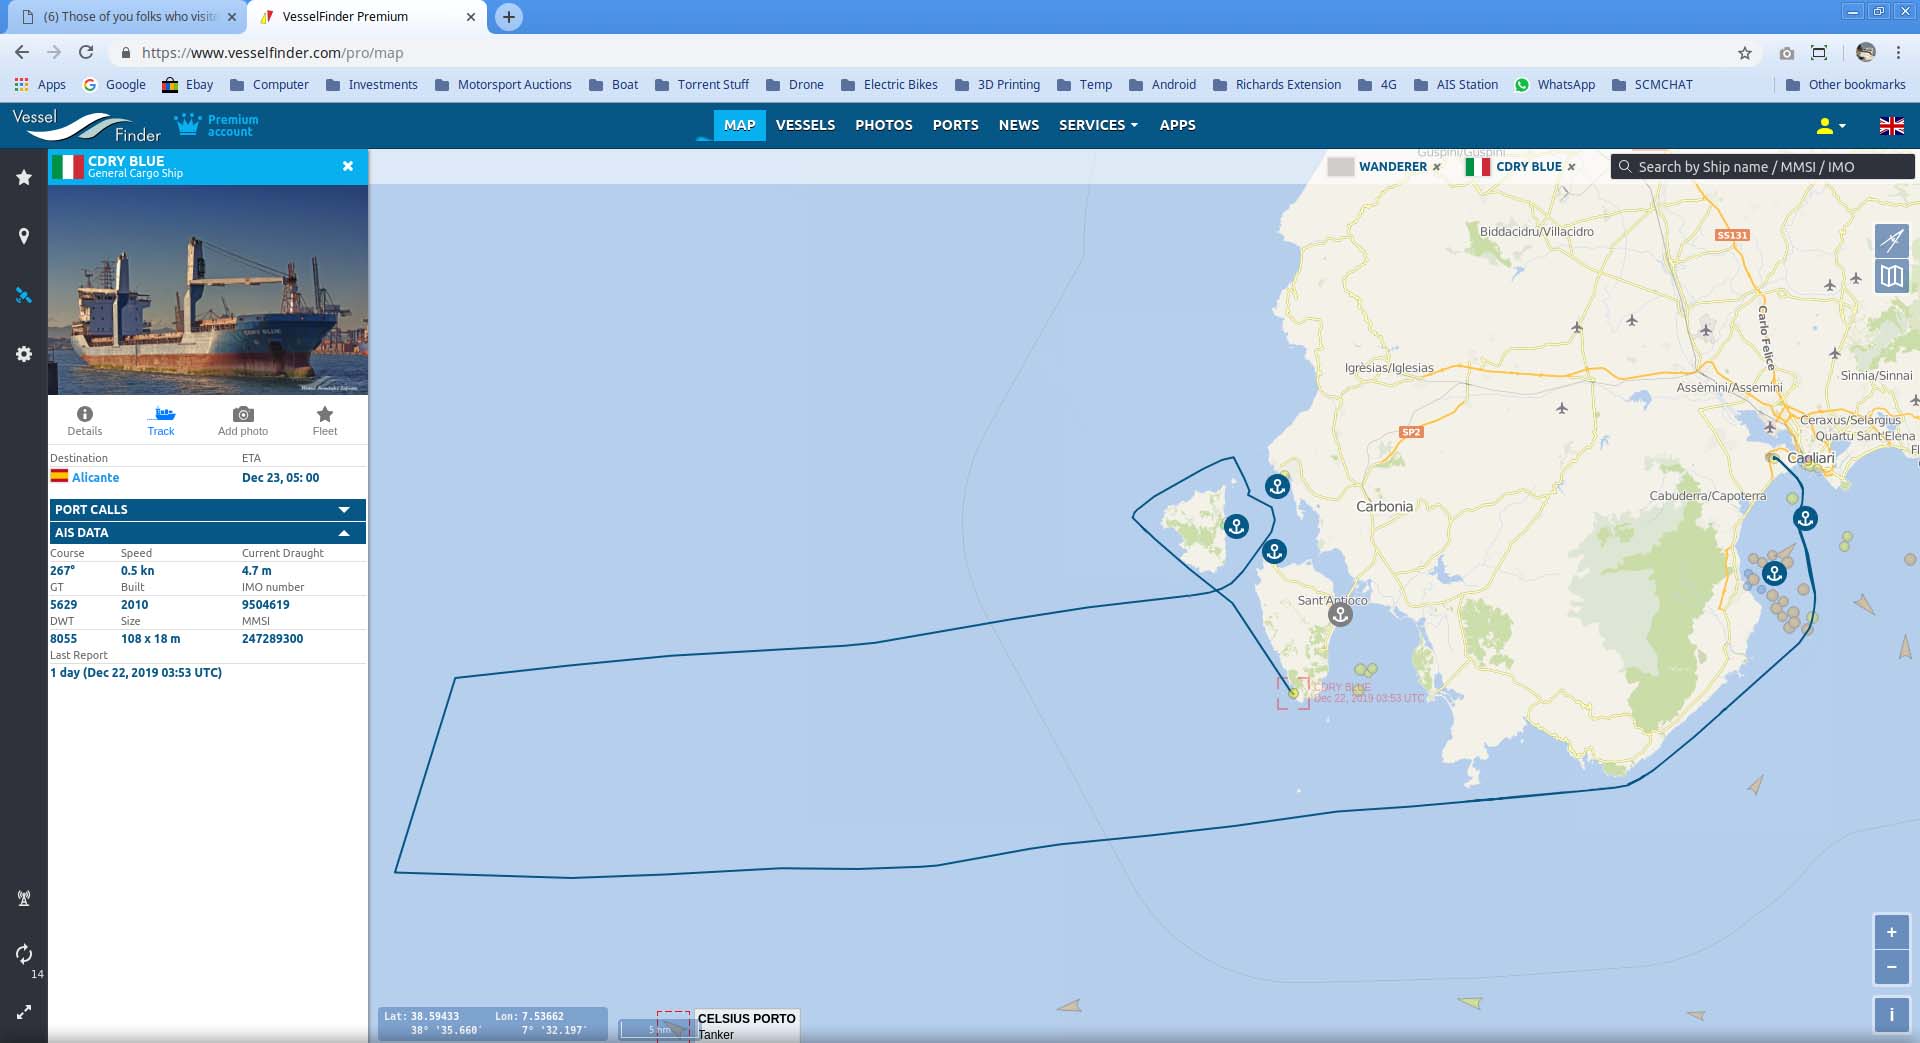Remove CDRY BLUE tracked vessel chip
The height and width of the screenshot is (1043, 1920).
(1571, 167)
